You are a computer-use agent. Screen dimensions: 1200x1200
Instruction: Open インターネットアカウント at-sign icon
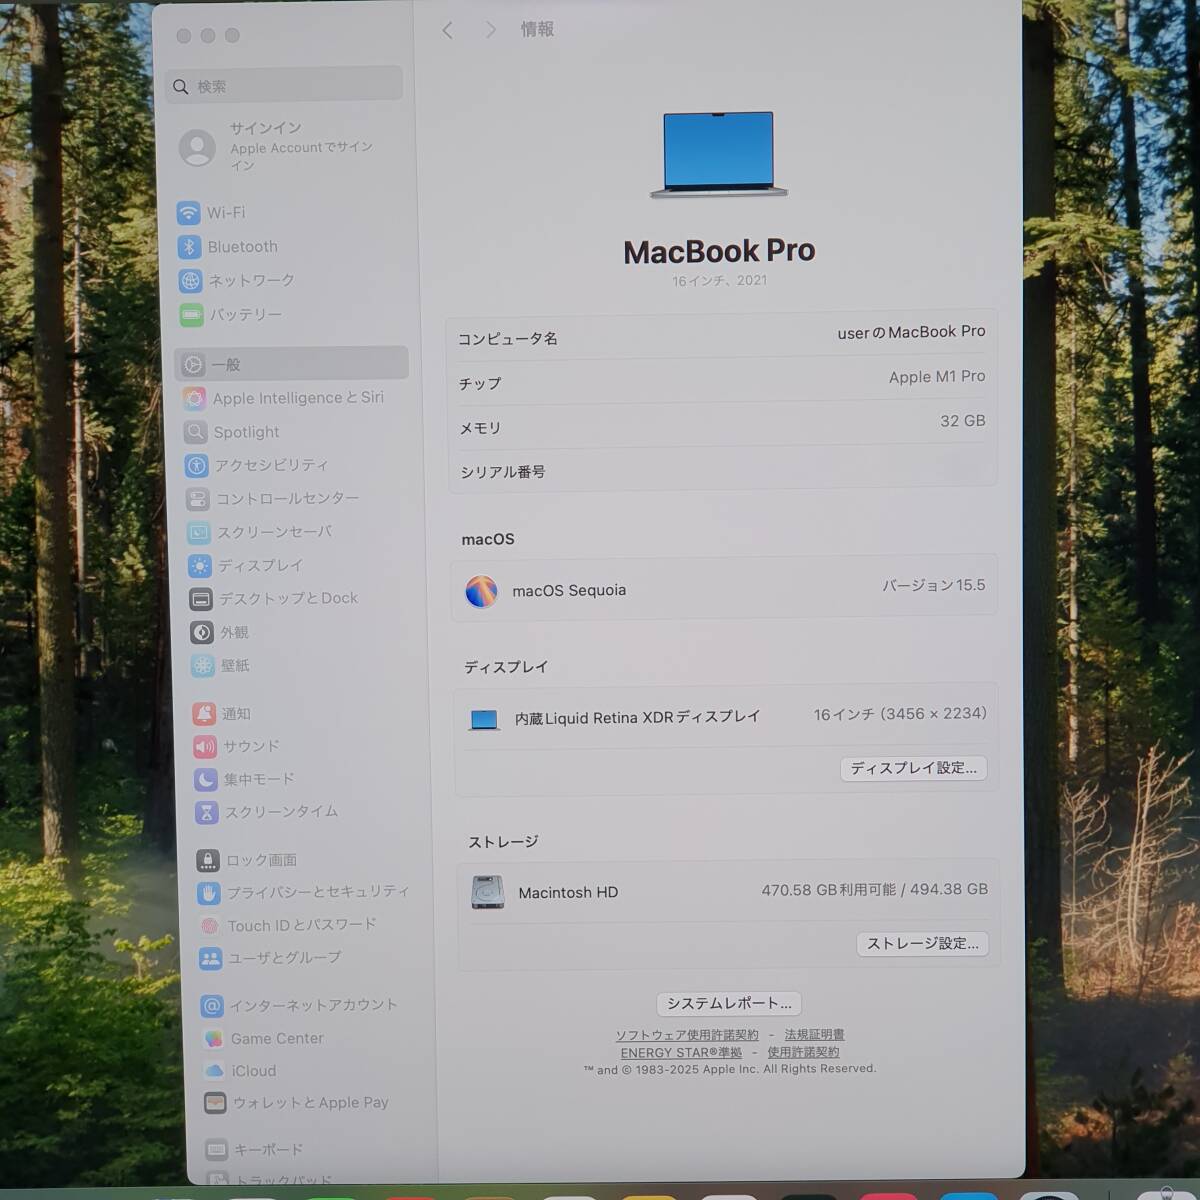pyautogui.click(x=212, y=1005)
